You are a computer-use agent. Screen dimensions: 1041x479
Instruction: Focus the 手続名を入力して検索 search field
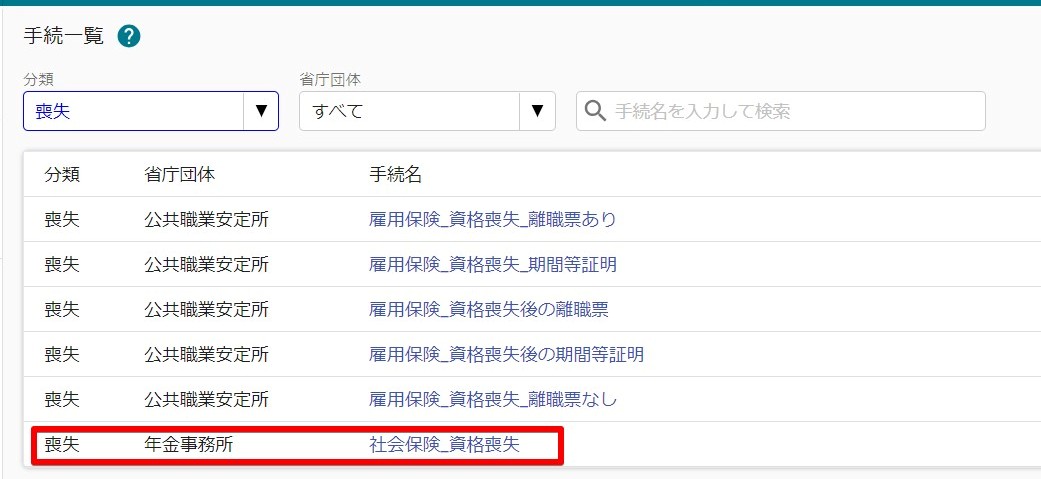pos(781,111)
